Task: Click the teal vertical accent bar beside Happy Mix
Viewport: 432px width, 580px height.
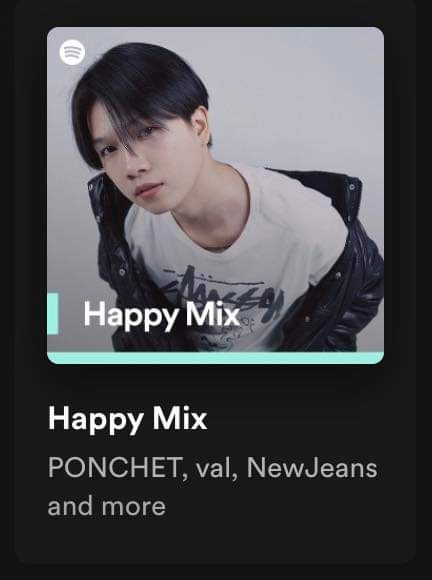Action: 53,314
